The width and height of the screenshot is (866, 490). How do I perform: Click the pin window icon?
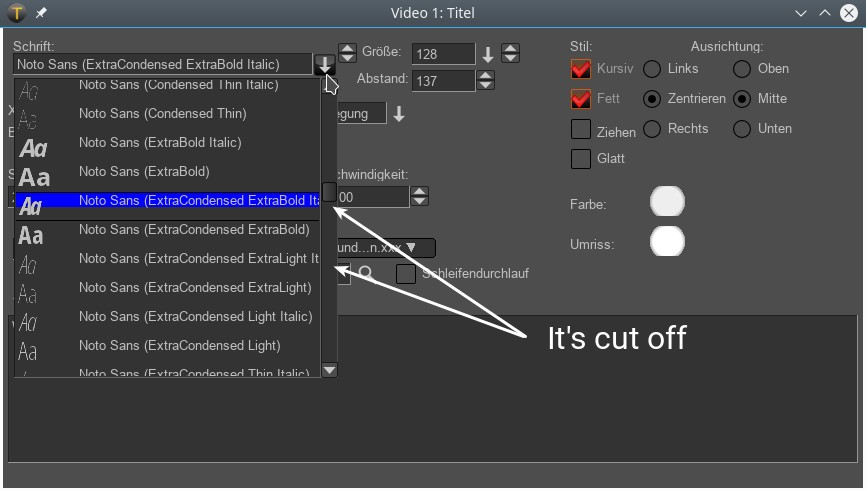(x=41, y=13)
